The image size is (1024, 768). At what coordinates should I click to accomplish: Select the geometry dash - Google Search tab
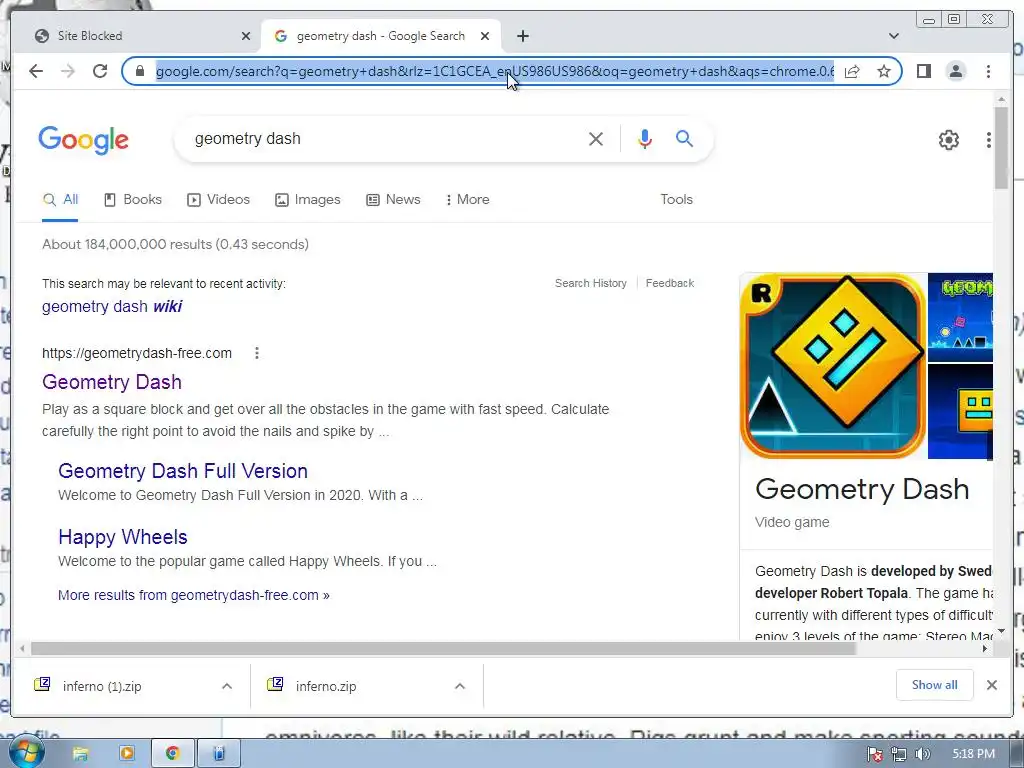[x=381, y=36]
